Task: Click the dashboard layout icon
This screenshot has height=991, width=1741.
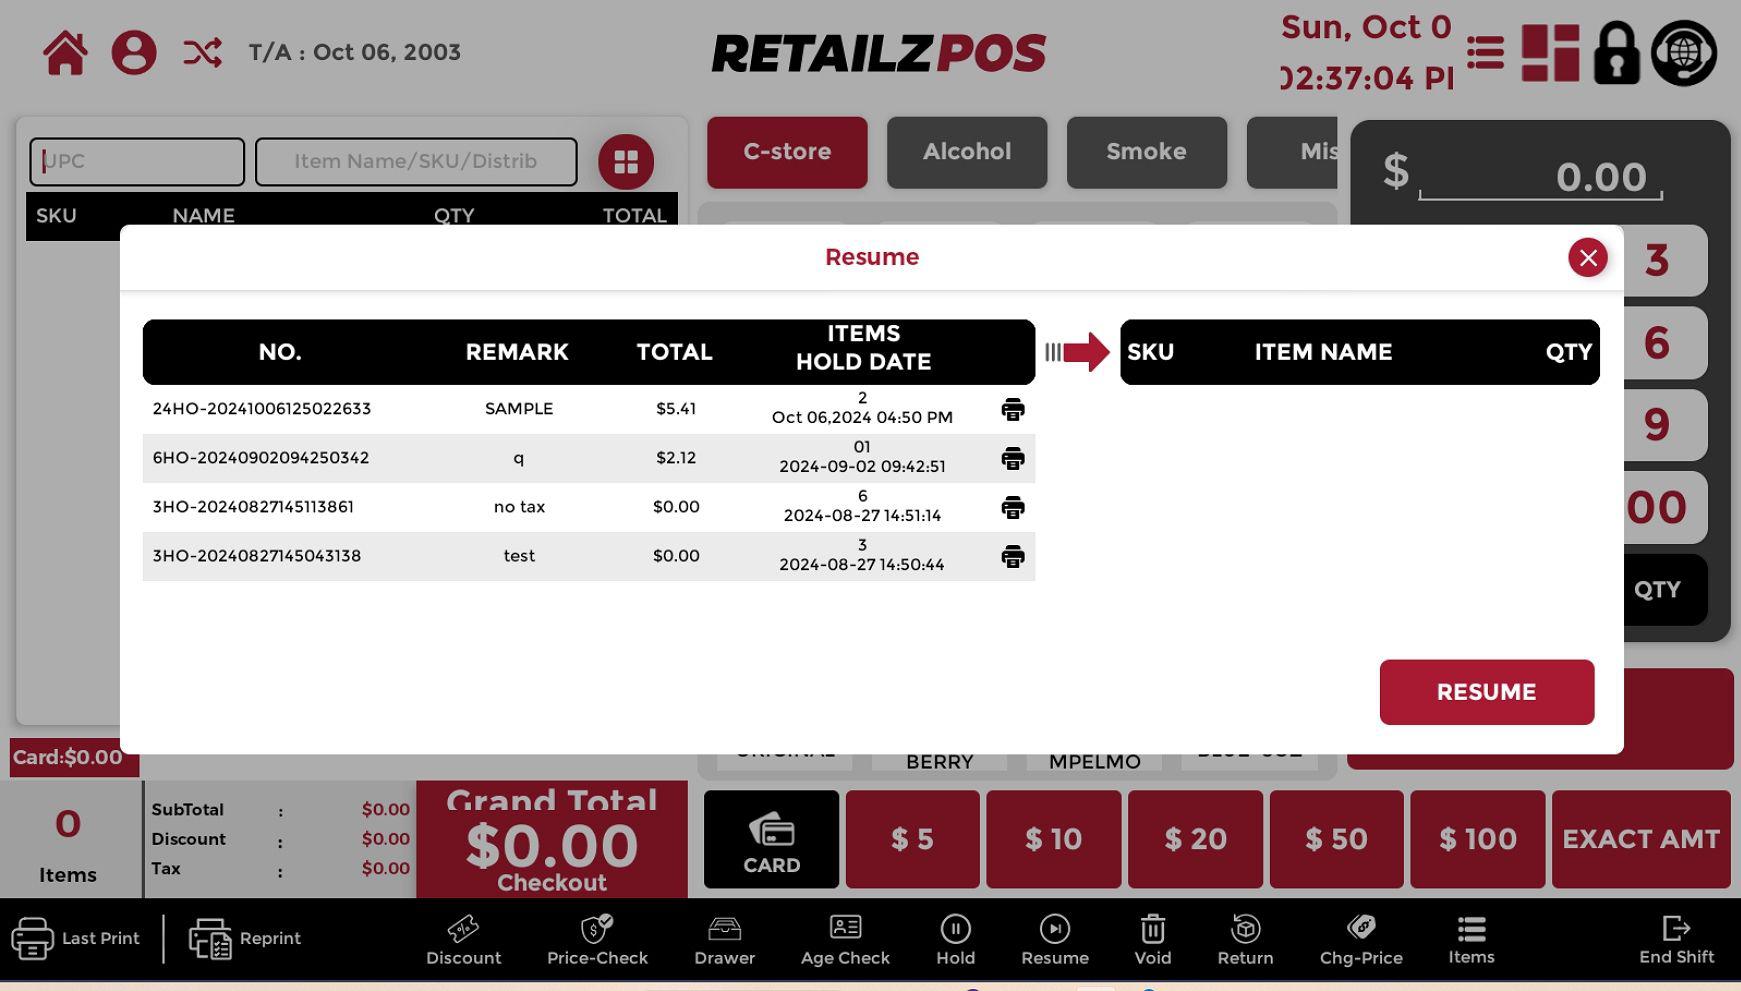Action: (1550, 53)
